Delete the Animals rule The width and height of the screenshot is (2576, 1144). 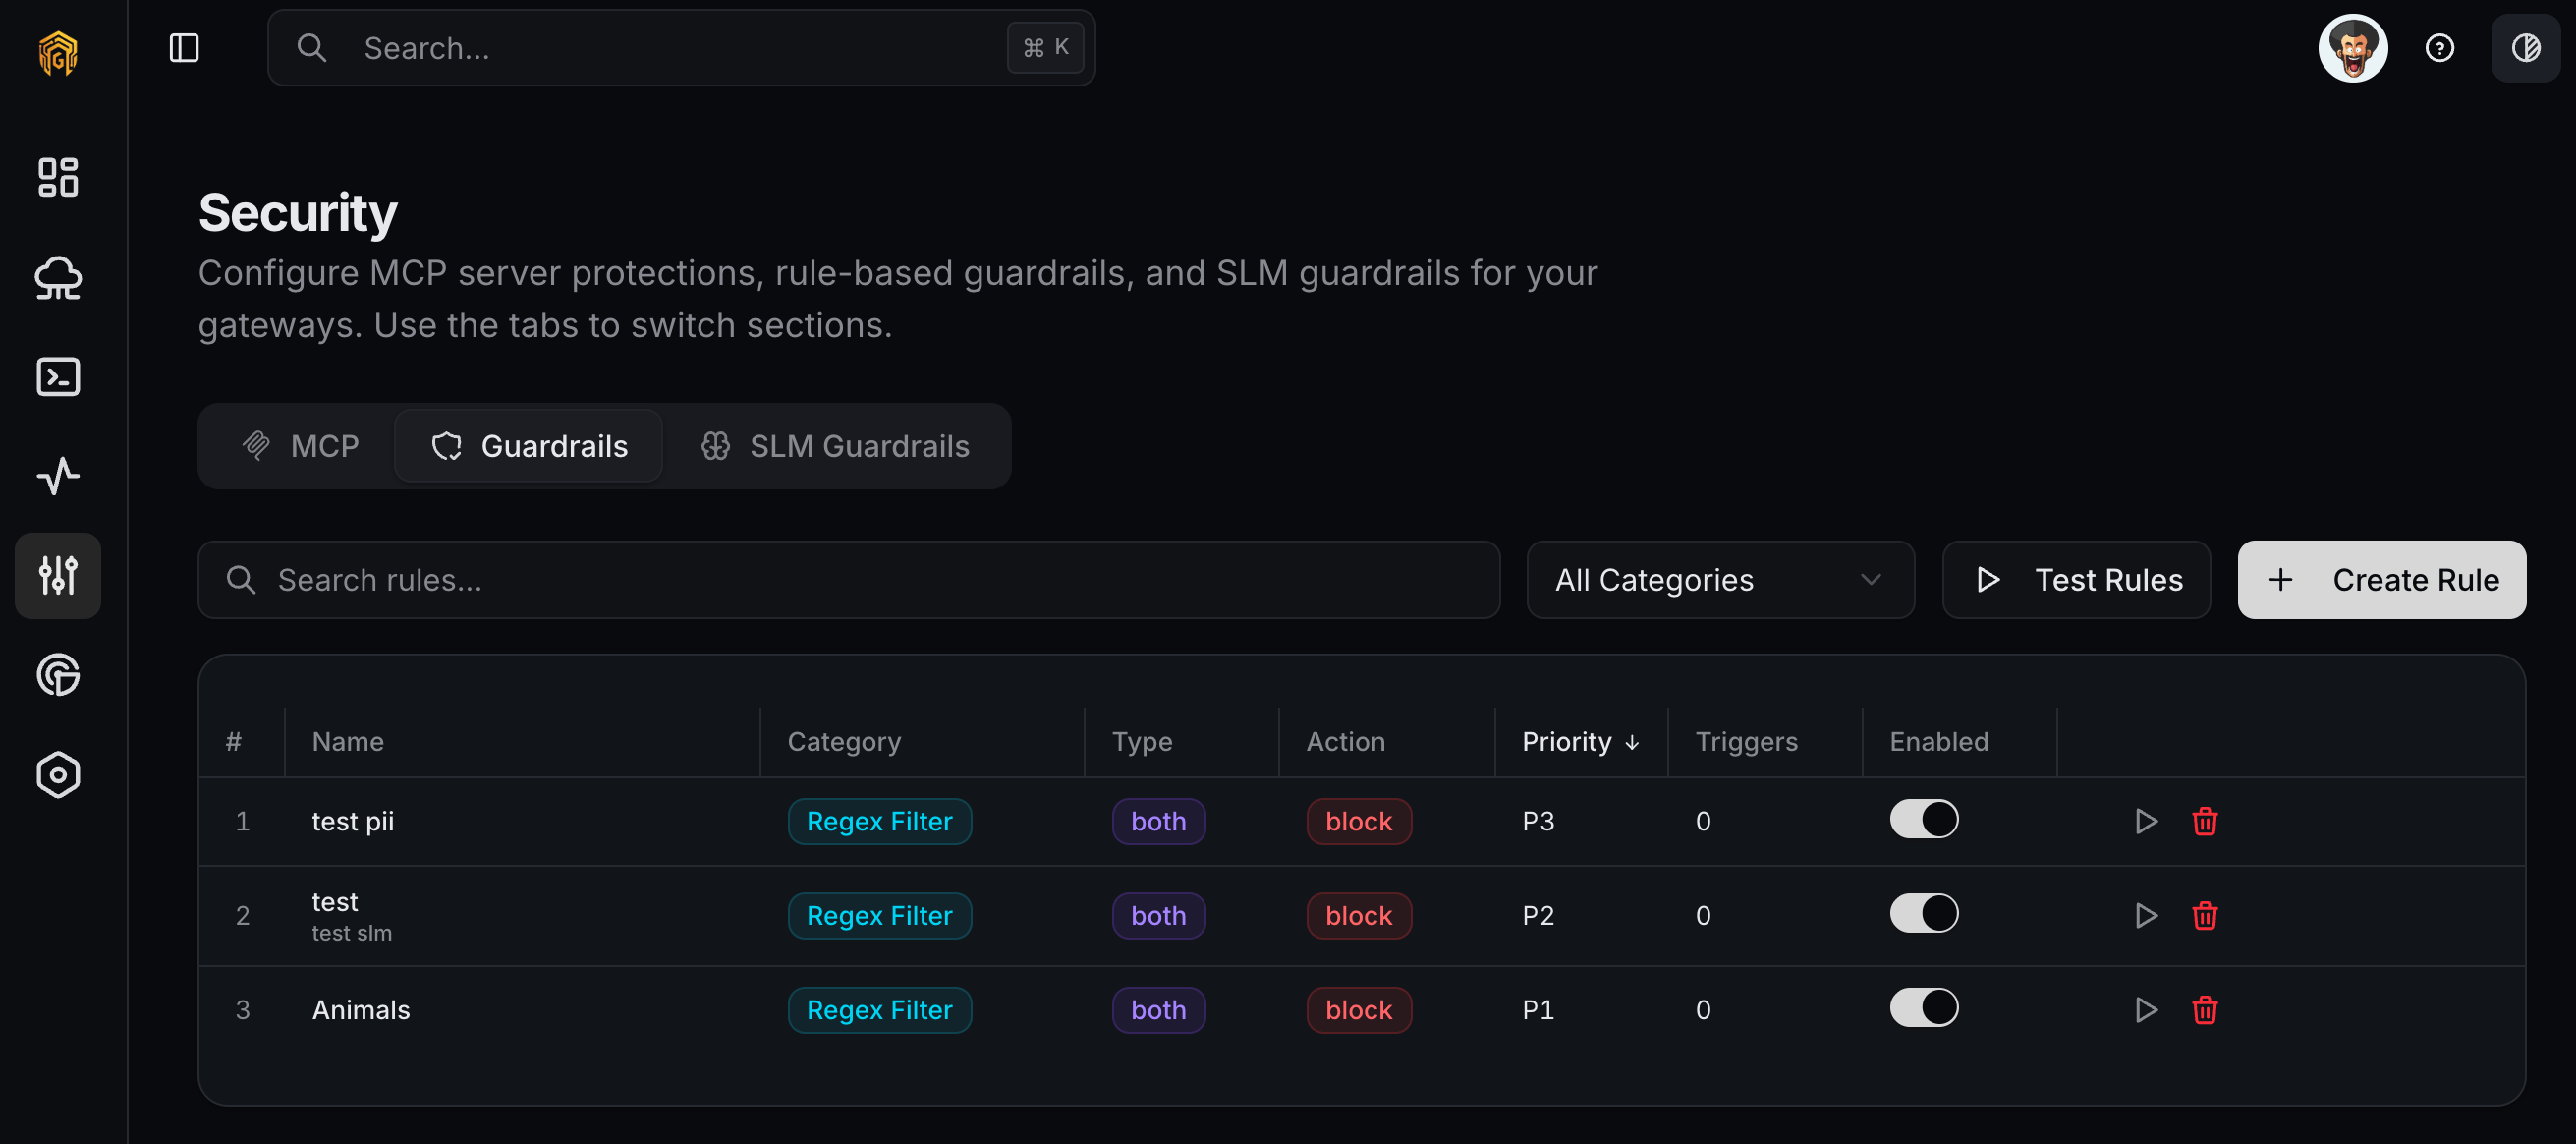(x=2204, y=1009)
